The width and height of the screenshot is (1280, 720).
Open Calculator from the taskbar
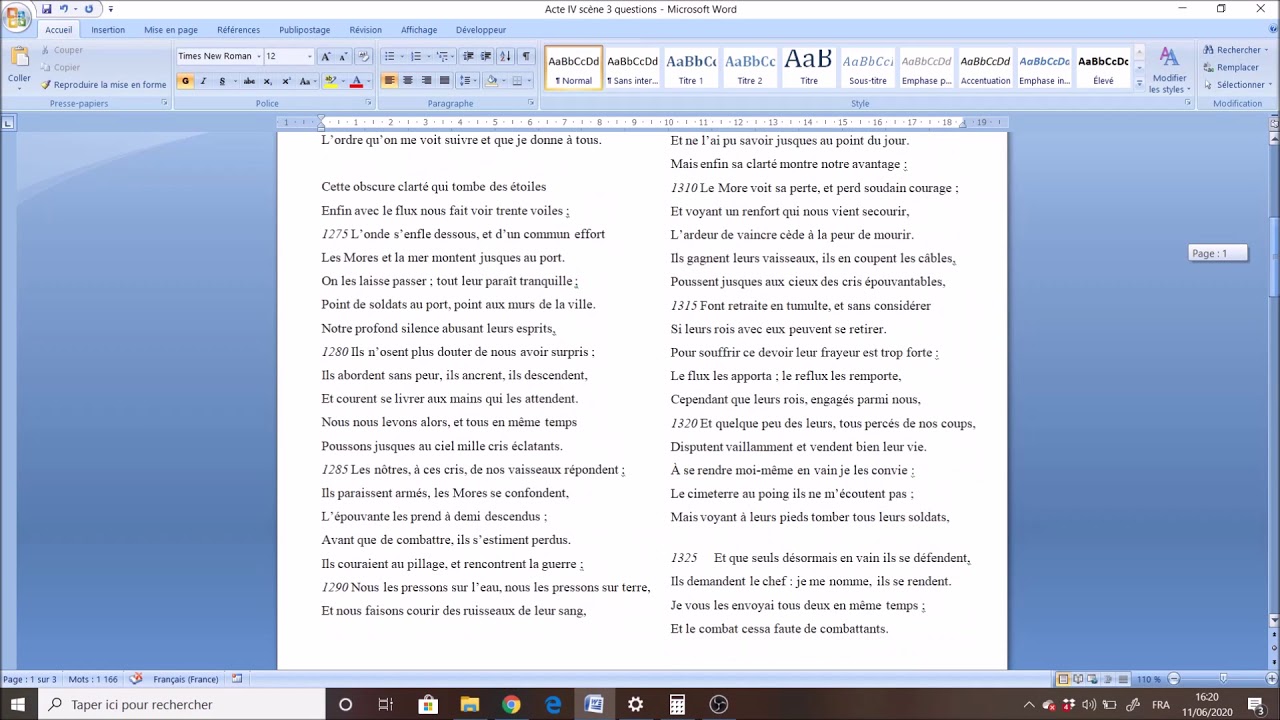click(x=677, y=705)
